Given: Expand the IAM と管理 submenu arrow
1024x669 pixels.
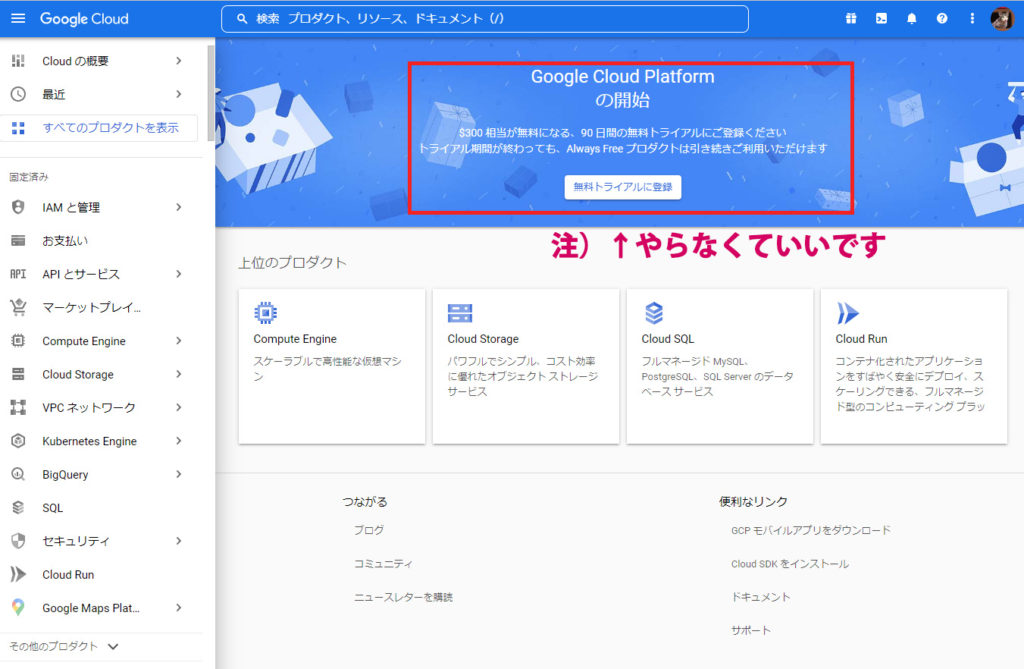Looking at the screenshot, I should 178,207.
